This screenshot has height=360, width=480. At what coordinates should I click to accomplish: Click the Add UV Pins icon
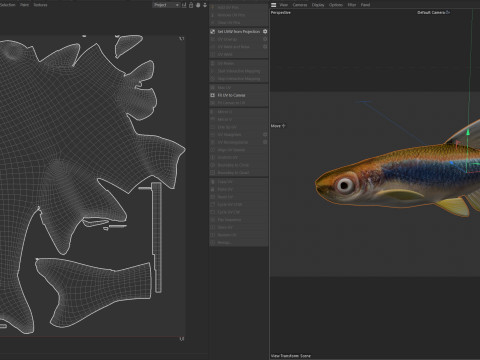[212, 7]
